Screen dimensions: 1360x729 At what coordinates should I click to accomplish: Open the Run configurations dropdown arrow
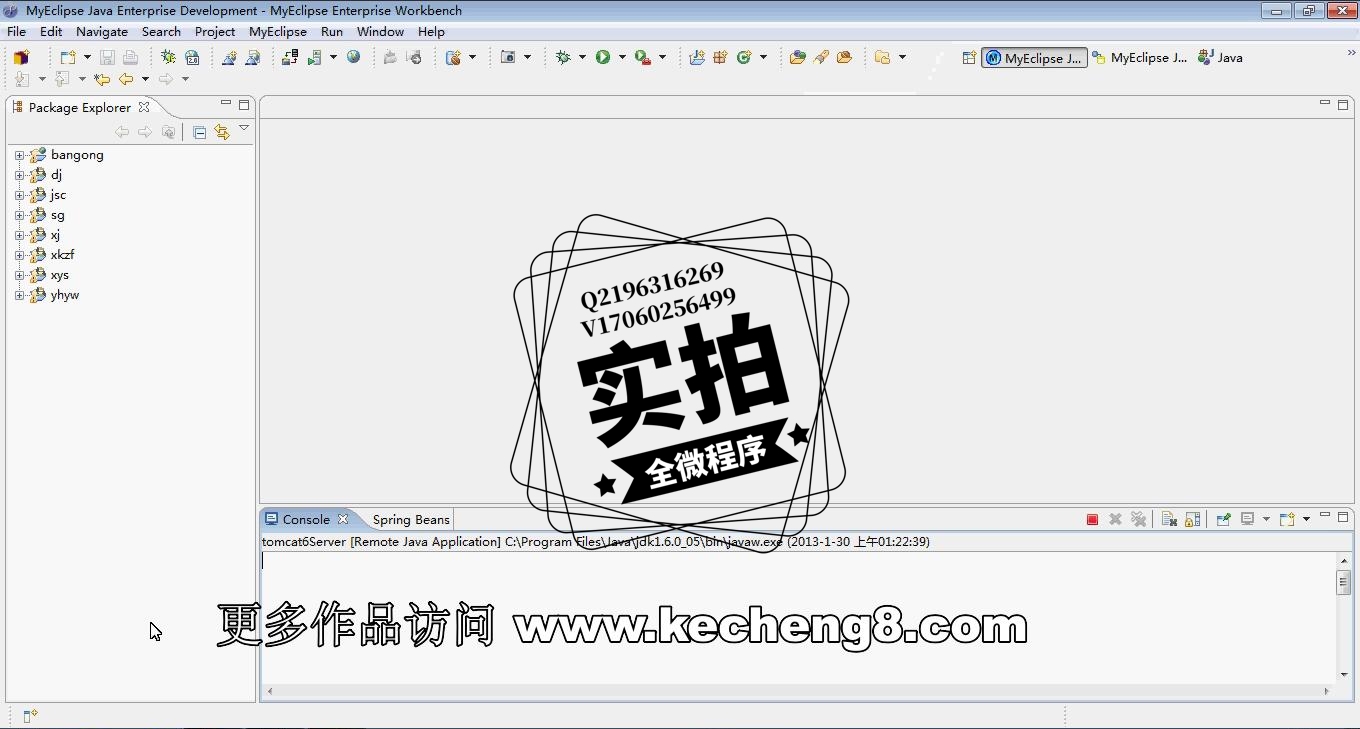tap(622, 57)
